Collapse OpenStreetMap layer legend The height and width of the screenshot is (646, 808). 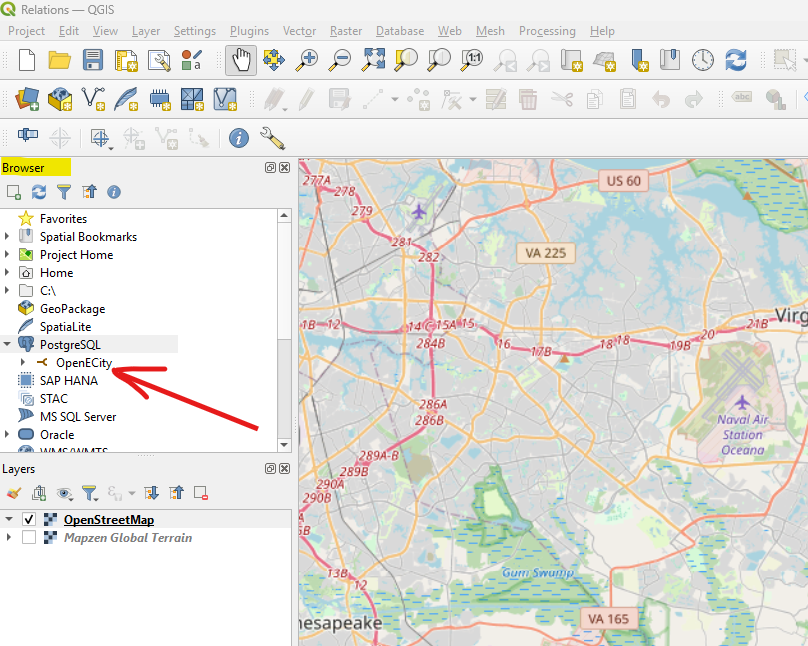tap(8, 519)
